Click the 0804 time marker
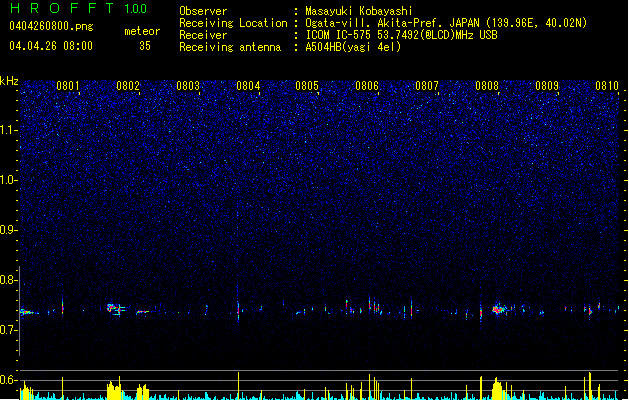 click(x=248, y=85)
